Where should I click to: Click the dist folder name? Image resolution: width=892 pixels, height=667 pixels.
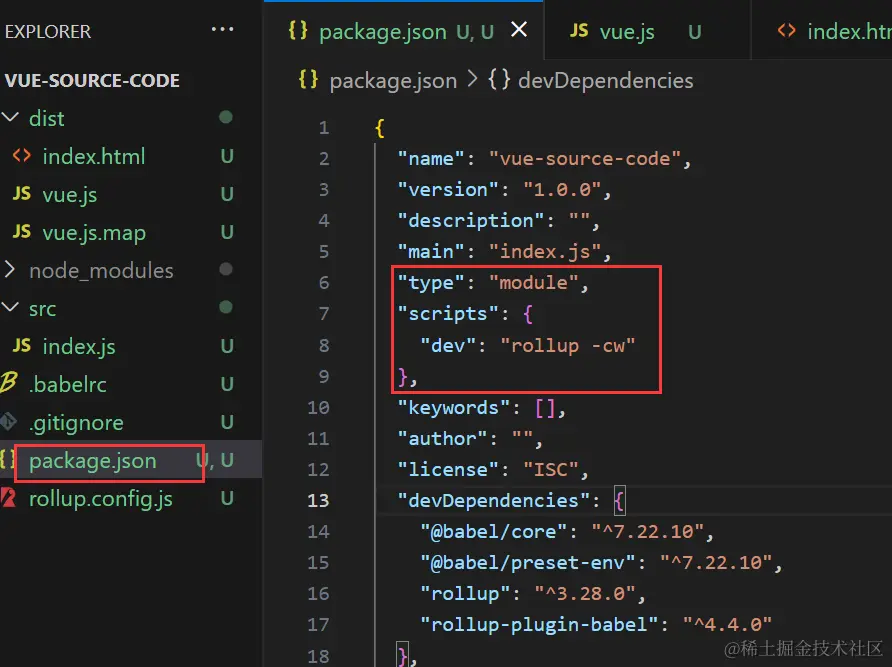[x=47, y=118]
